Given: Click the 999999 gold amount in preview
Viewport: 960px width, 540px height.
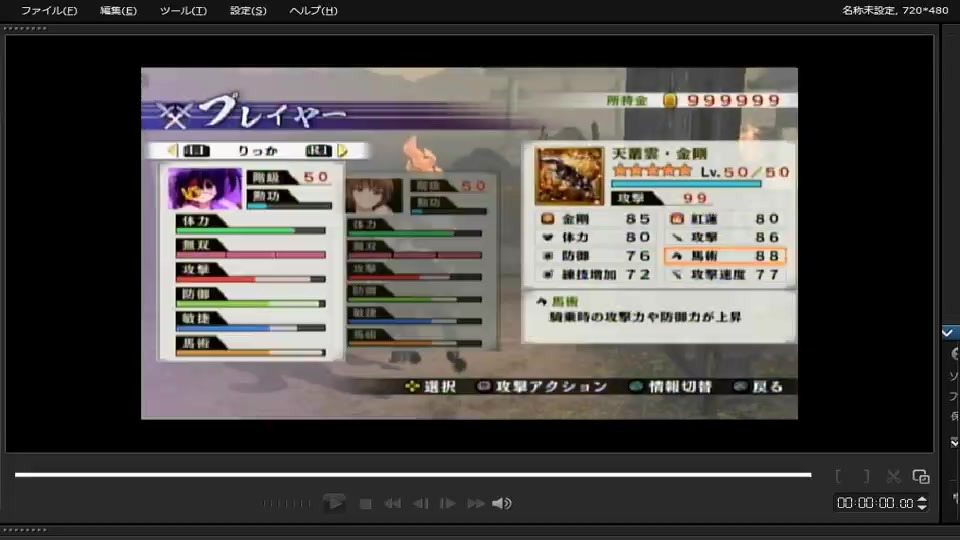Looking at the screenshot, I should click(733, 100).
